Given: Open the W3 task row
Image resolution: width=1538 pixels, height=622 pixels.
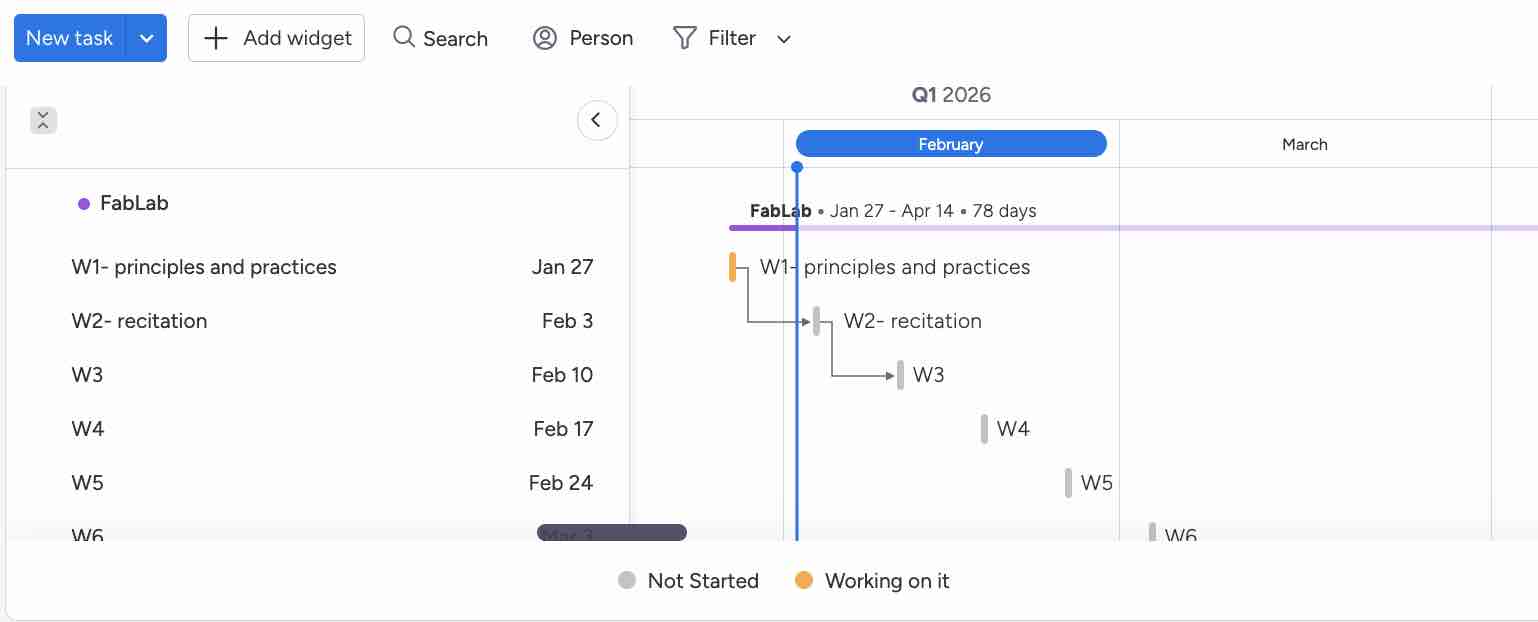Looking at the screenshot, I should click(x=88, y=375).
